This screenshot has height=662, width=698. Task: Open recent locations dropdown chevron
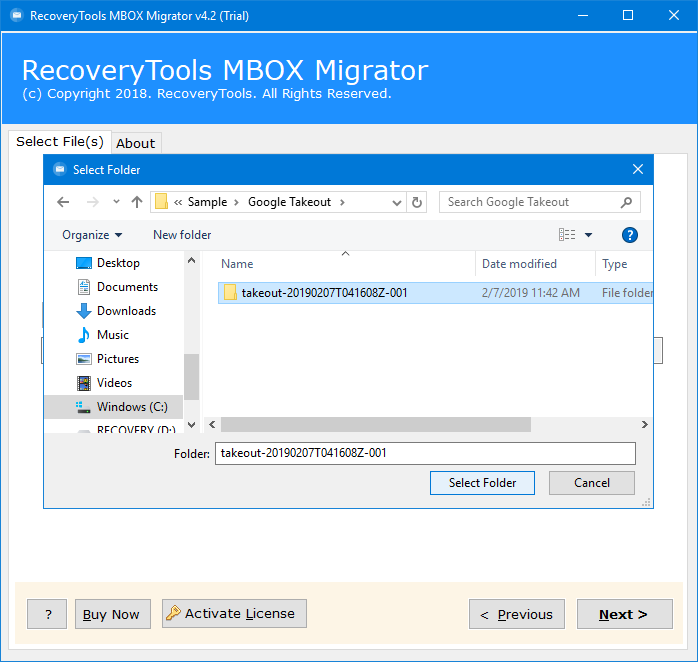(x=116, y=202)
